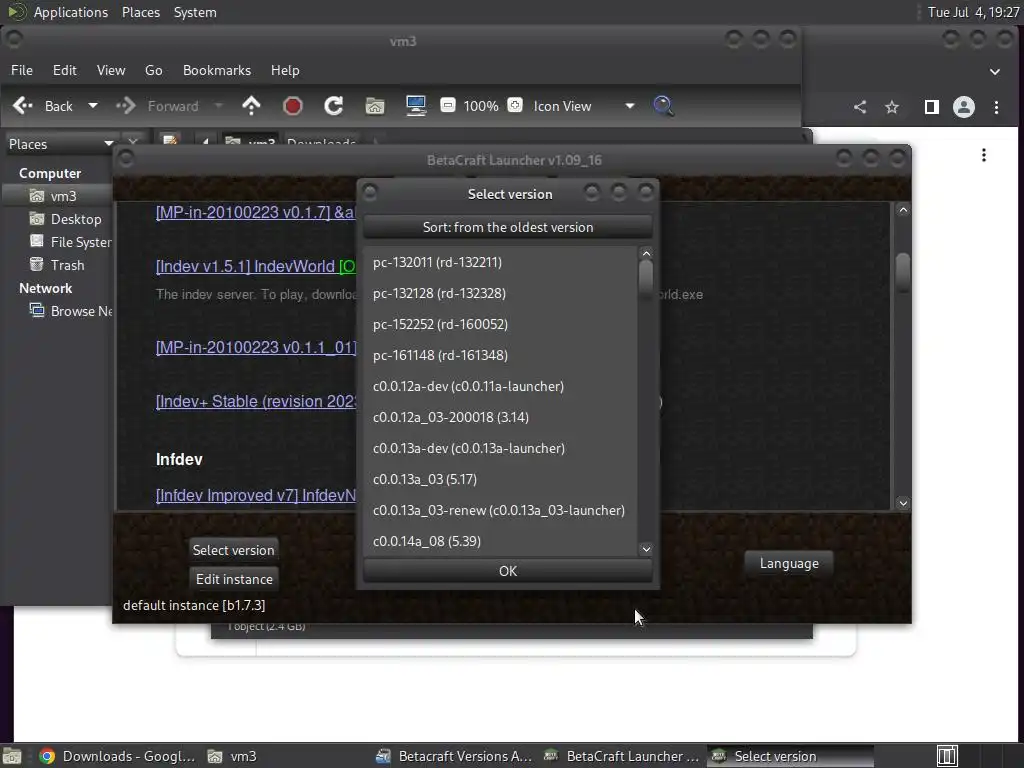
Task: Open the Icon View mode dropdown
Action: click(584, 106)
